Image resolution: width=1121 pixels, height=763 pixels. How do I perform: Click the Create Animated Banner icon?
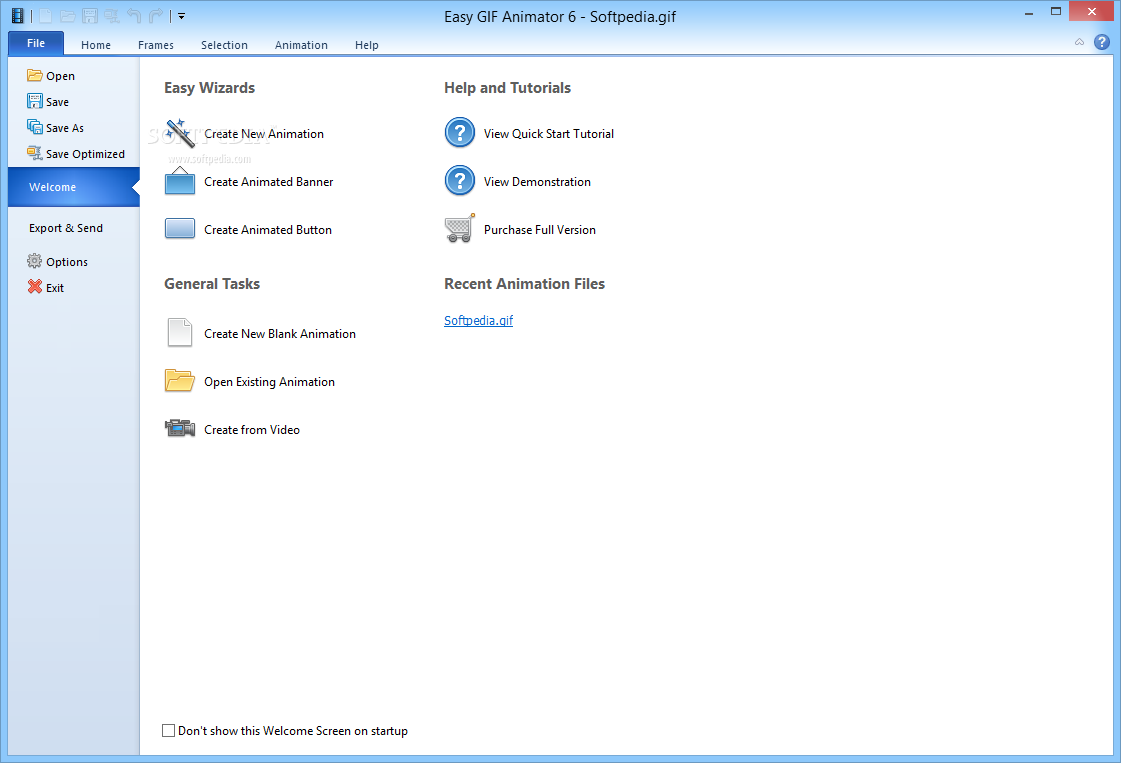[179, 182]
